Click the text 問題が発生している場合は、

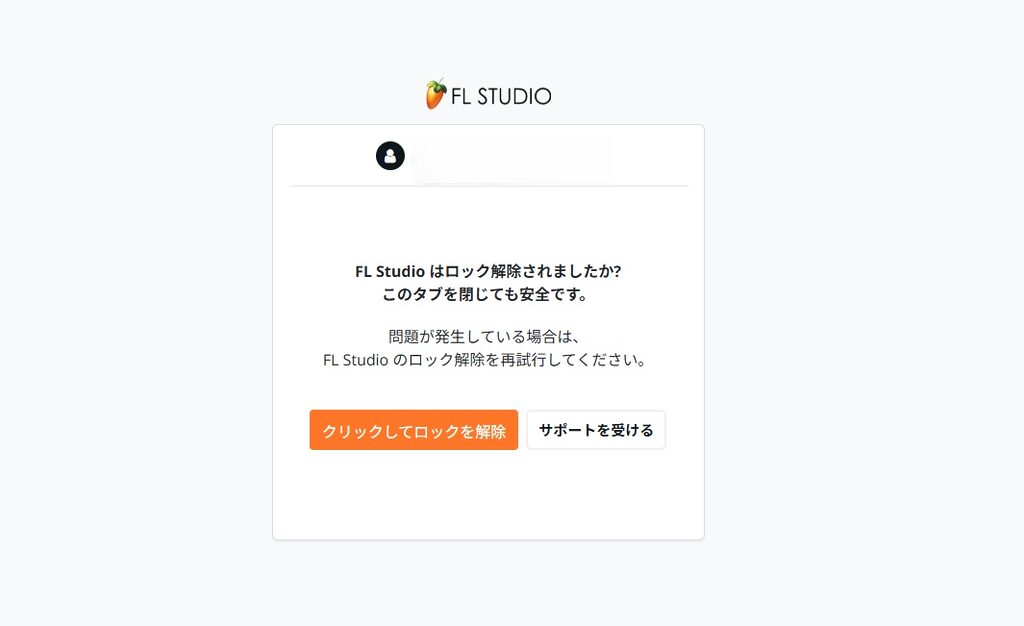pyautogui.click(x=484, y=337)
